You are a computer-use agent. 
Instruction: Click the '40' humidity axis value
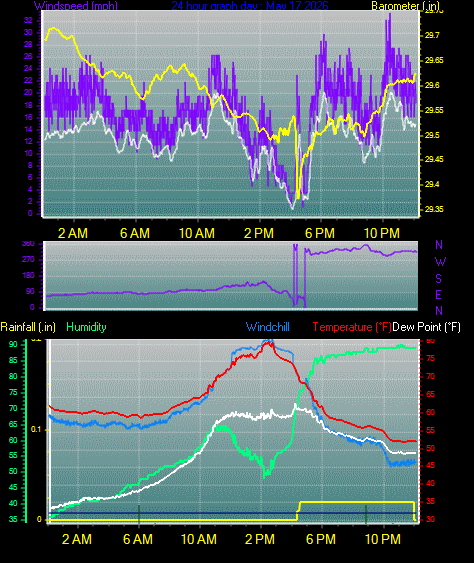click(x=13, y=503)
